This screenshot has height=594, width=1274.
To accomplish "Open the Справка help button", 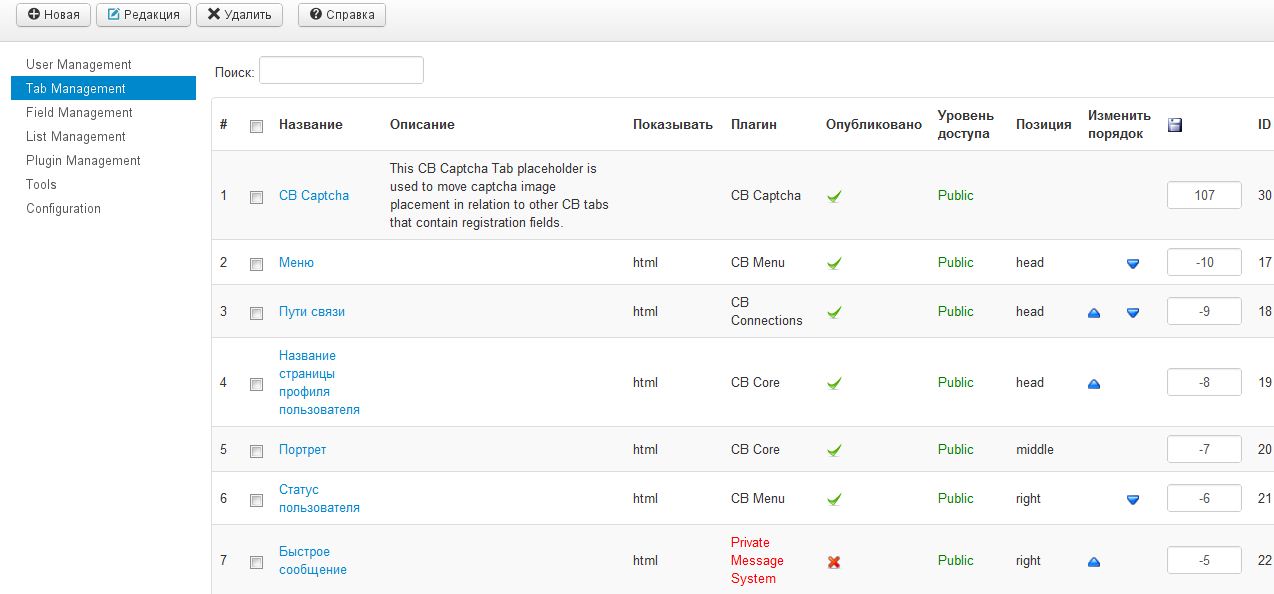I will [x=342, y=15].
